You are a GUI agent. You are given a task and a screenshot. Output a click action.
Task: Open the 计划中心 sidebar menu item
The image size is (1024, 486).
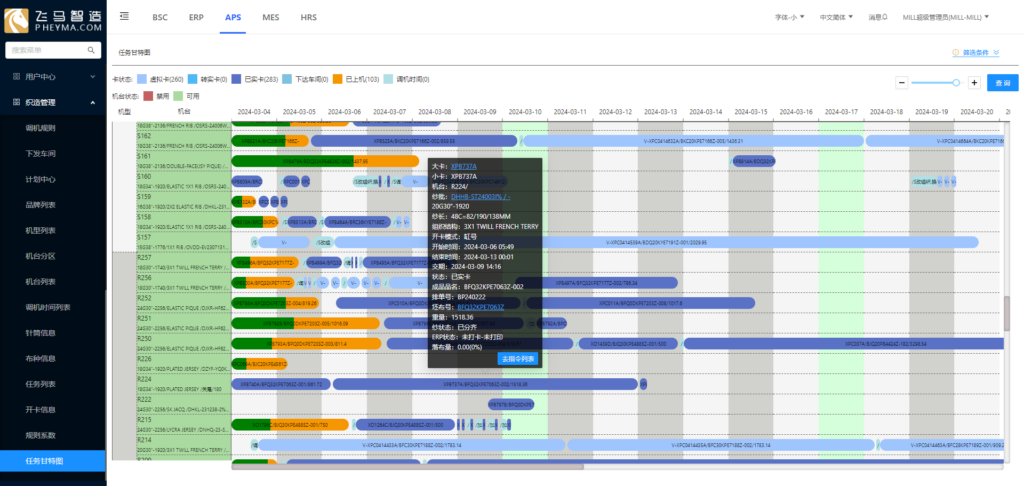coord(39,179)
